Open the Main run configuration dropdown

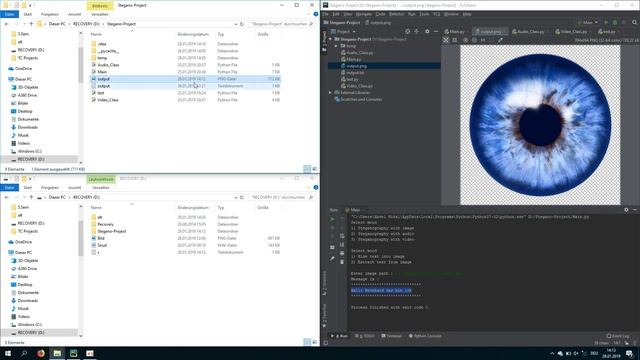(588, 22)
